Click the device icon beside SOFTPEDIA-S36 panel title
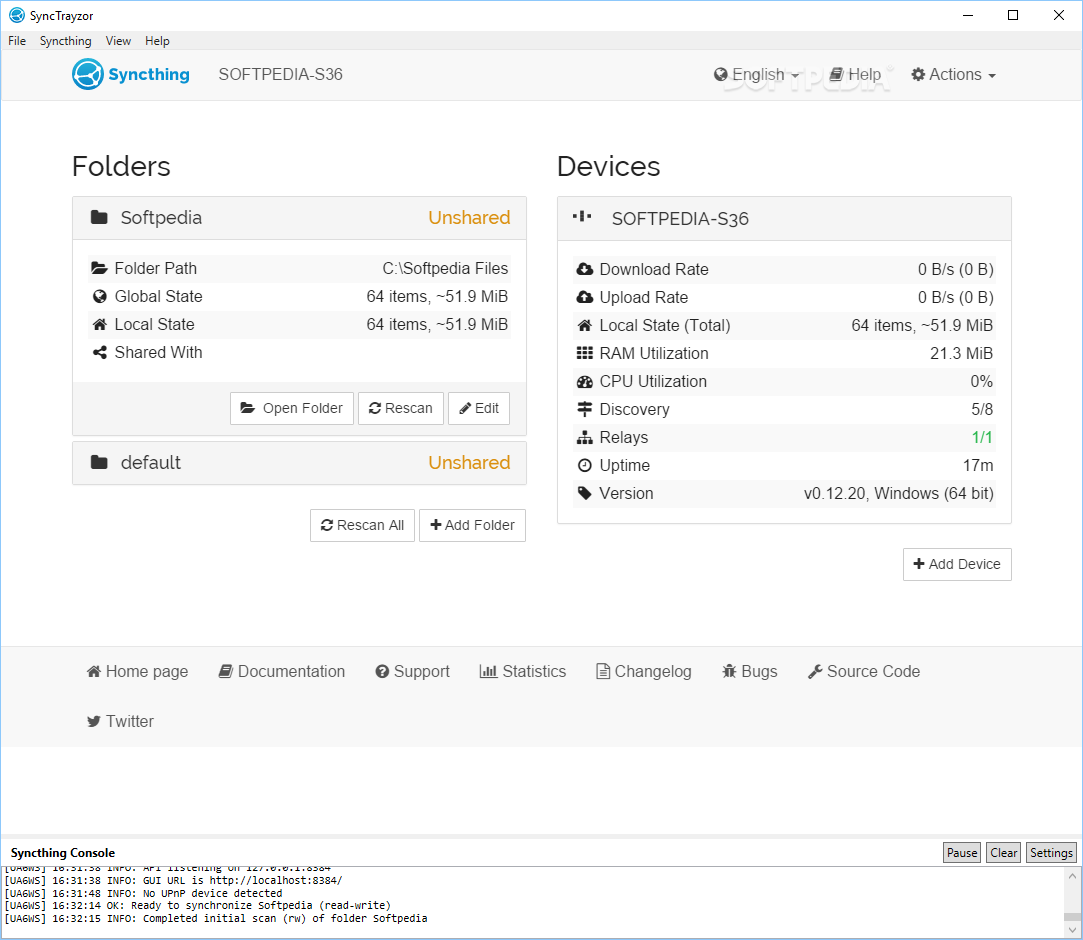The width and height of the screenshot is (1083, 940). (582, 217)
